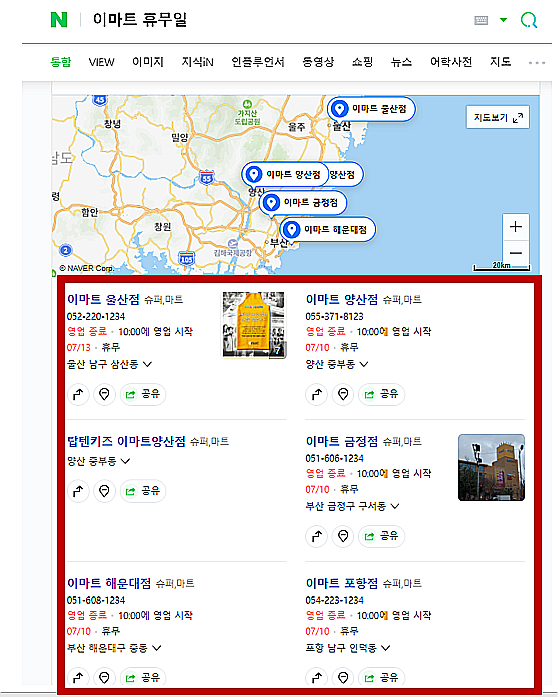Click the 052-220-1234 phone number
558x697 pixels.
(96, 316)
